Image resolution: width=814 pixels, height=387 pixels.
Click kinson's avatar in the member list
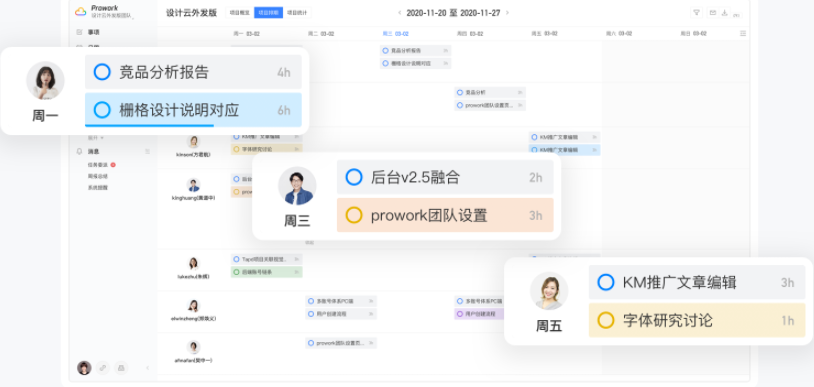[x=194, y=141]
